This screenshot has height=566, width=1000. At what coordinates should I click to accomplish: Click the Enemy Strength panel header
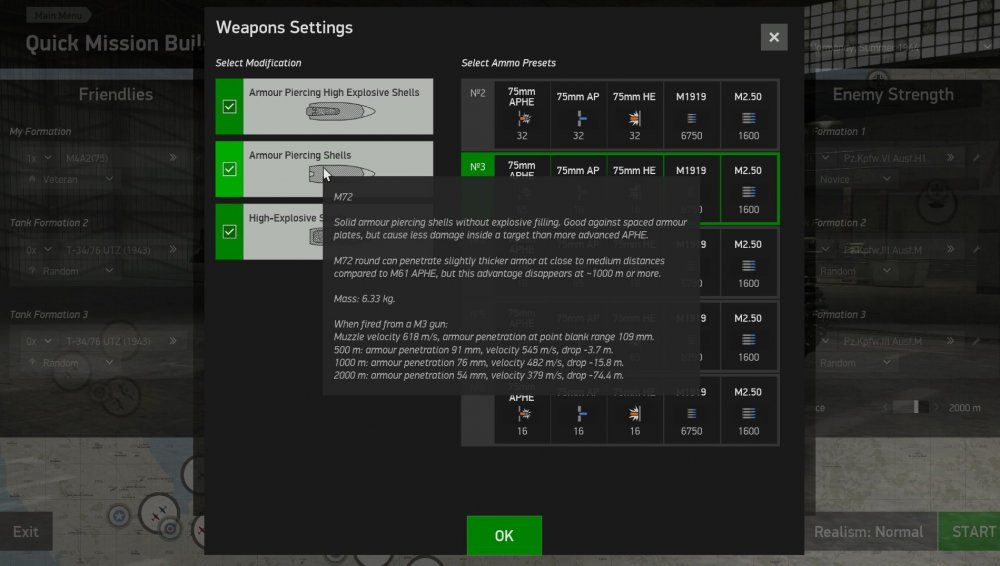click(893, 94)
